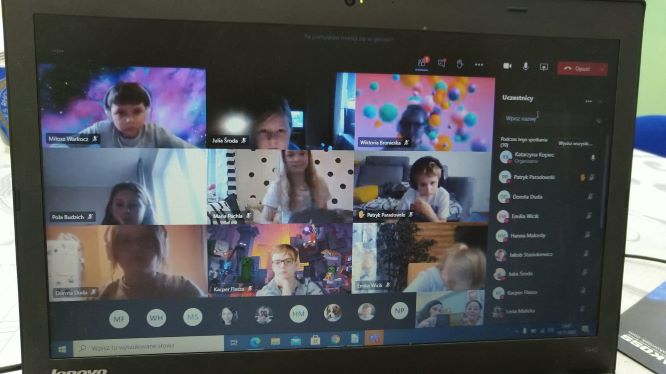Open Microsoft Edge from the taskbar
666x374 pixels.
pos(255,341)
